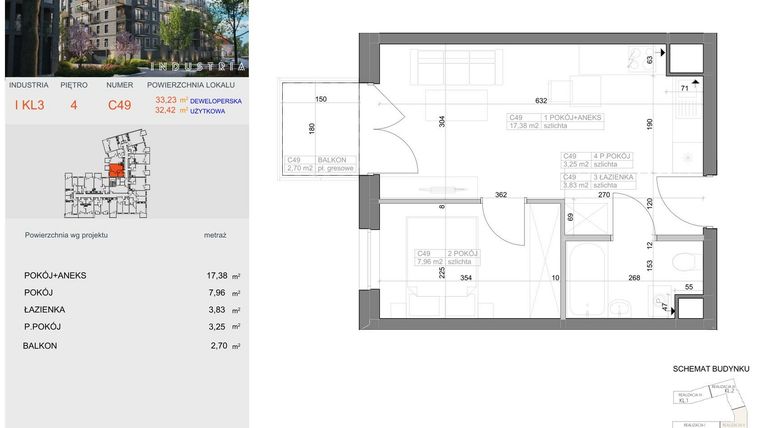Click the 'DEWELOPERSKA' area label
Screen dimensions: 760x428
(x=216, y=101)
